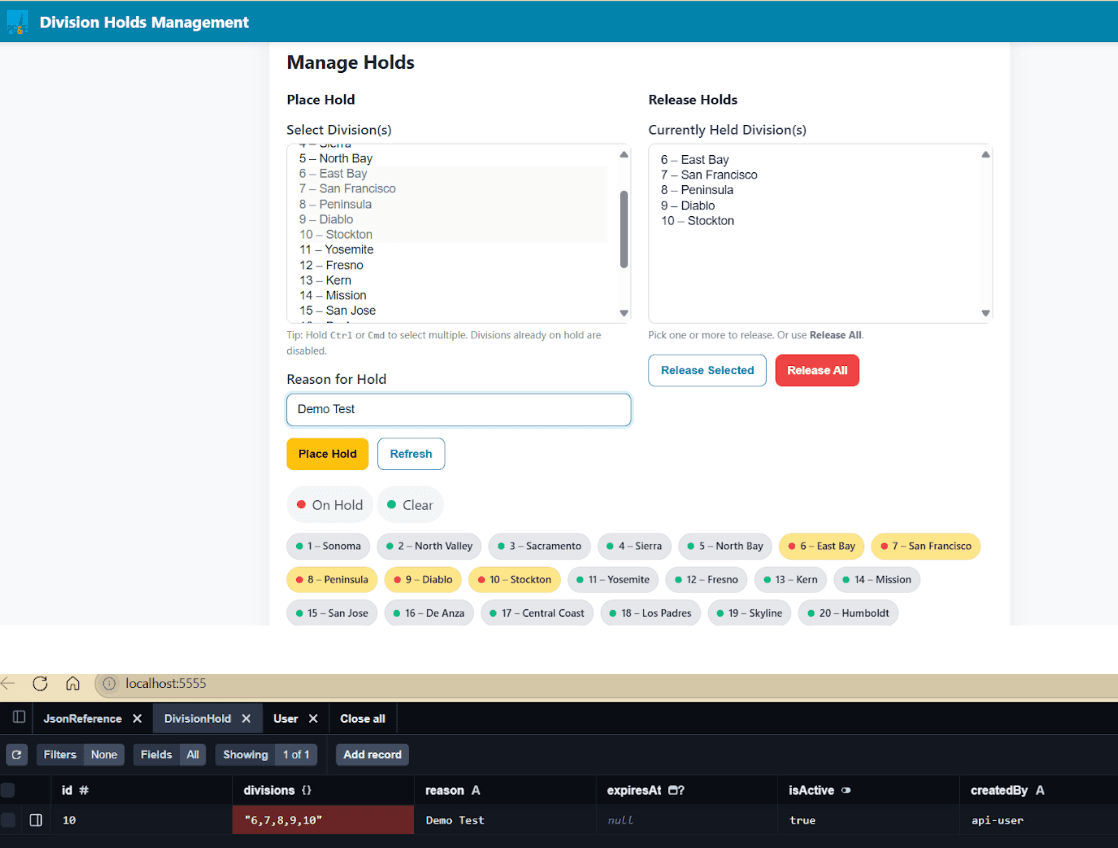Screen dimensions: 1118x848
Task: Tick the checkbox for record row 10
Action: click(9, 820)
